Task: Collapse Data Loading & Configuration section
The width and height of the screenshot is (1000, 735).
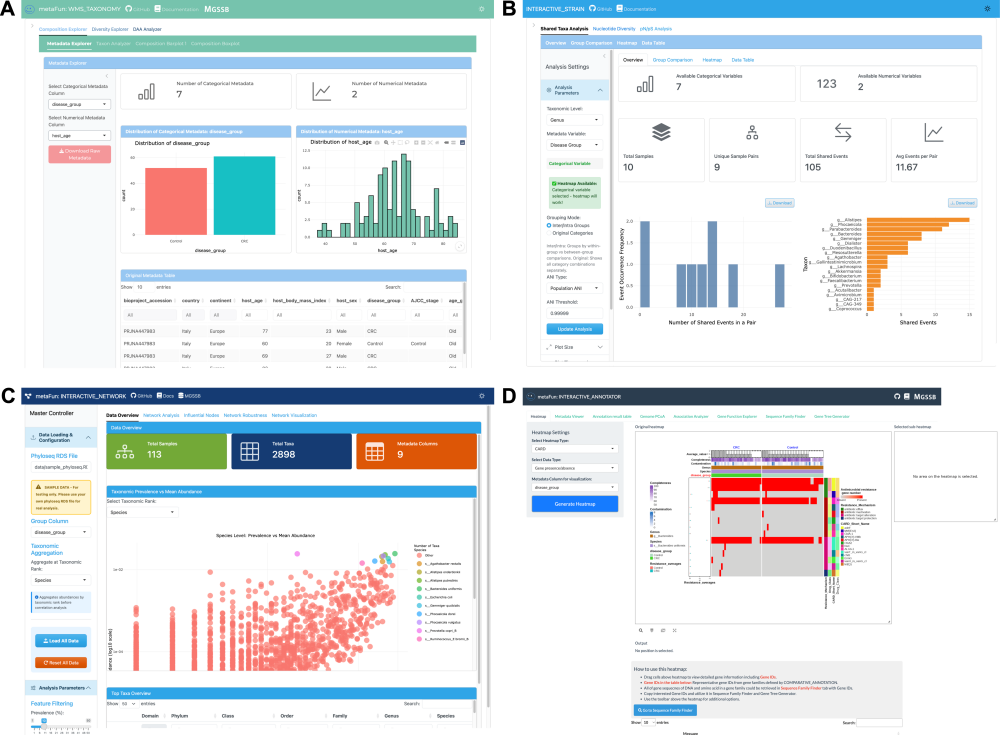Action: click(59, 438)
